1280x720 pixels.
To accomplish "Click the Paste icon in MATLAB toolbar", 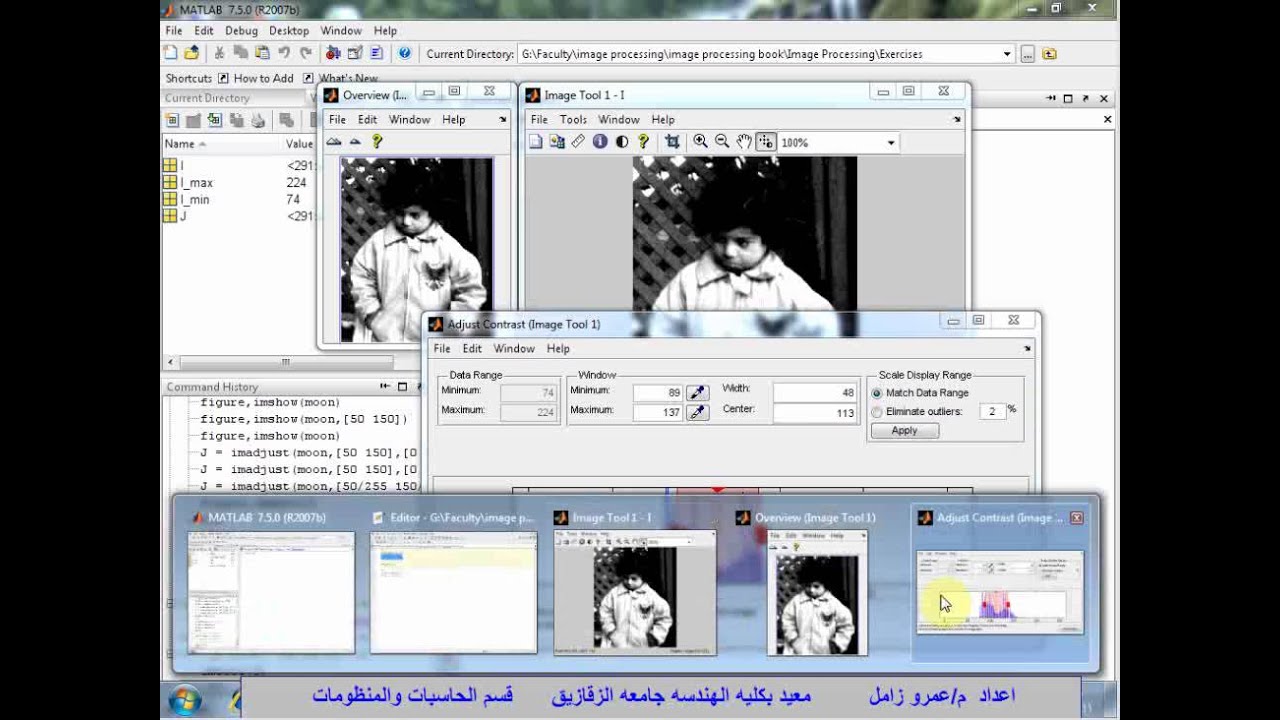I will coord(262,53).
